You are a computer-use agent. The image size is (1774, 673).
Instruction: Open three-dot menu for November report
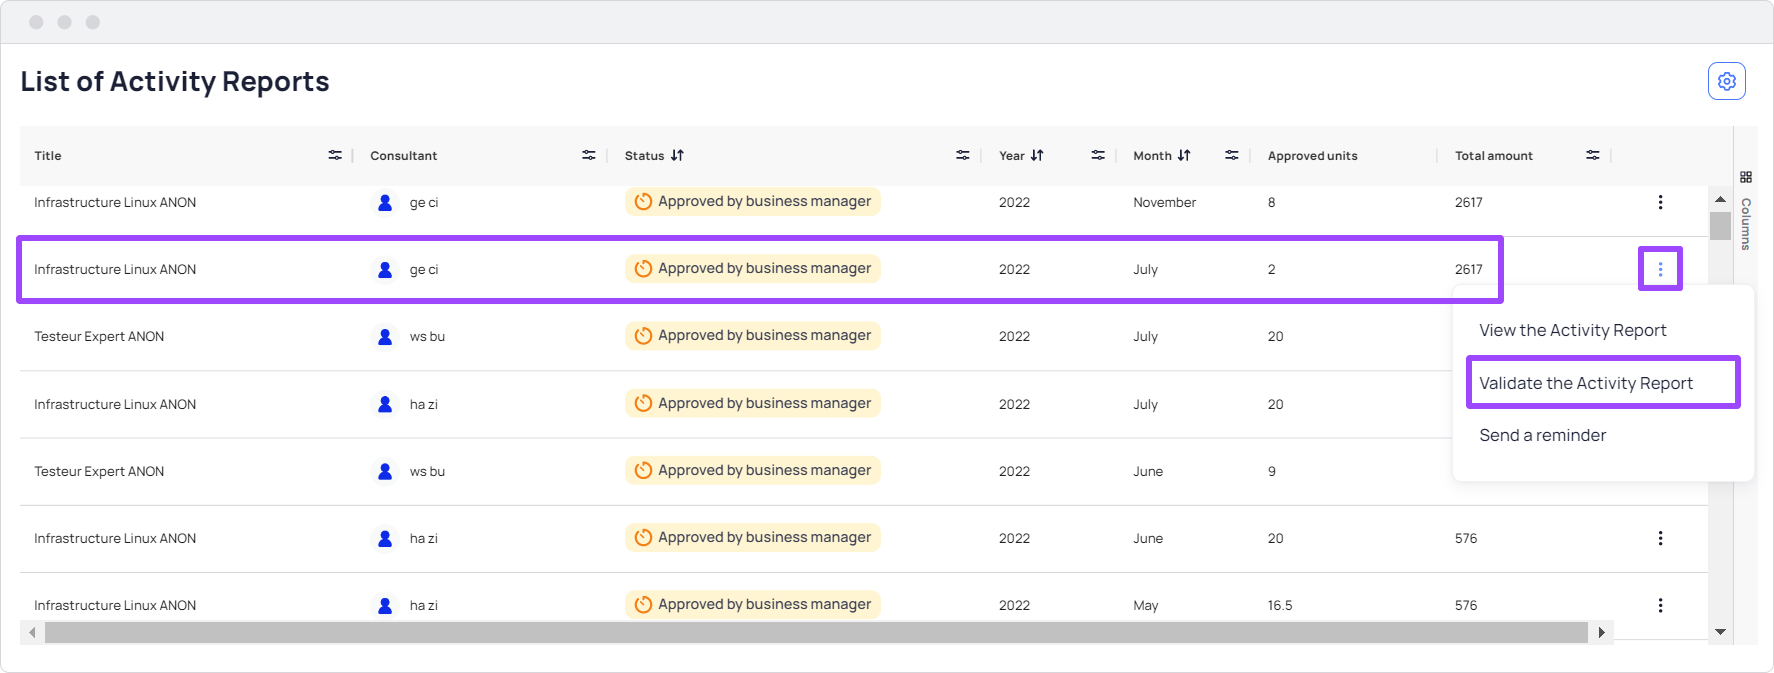tap(1660, 202)
